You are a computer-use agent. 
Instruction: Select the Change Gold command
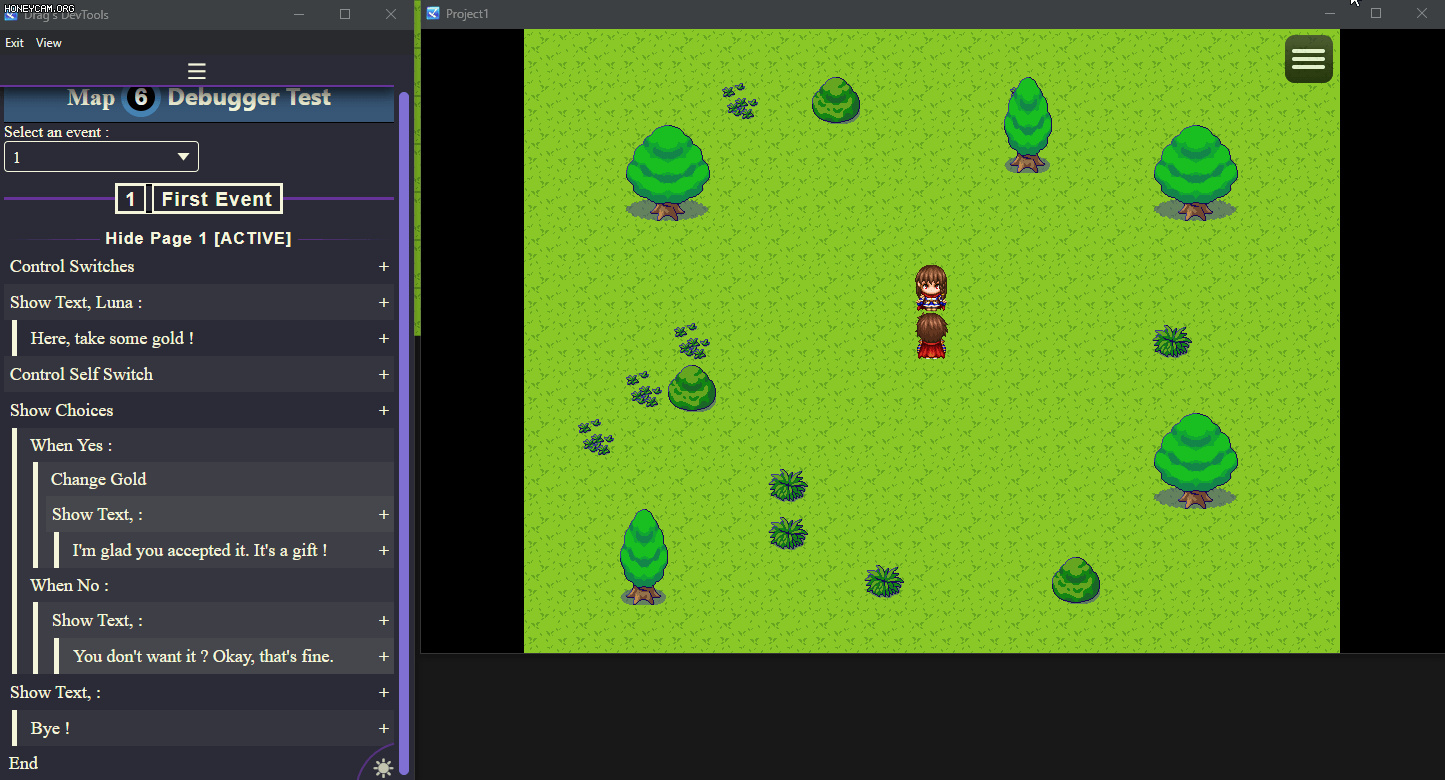(98, 479)
